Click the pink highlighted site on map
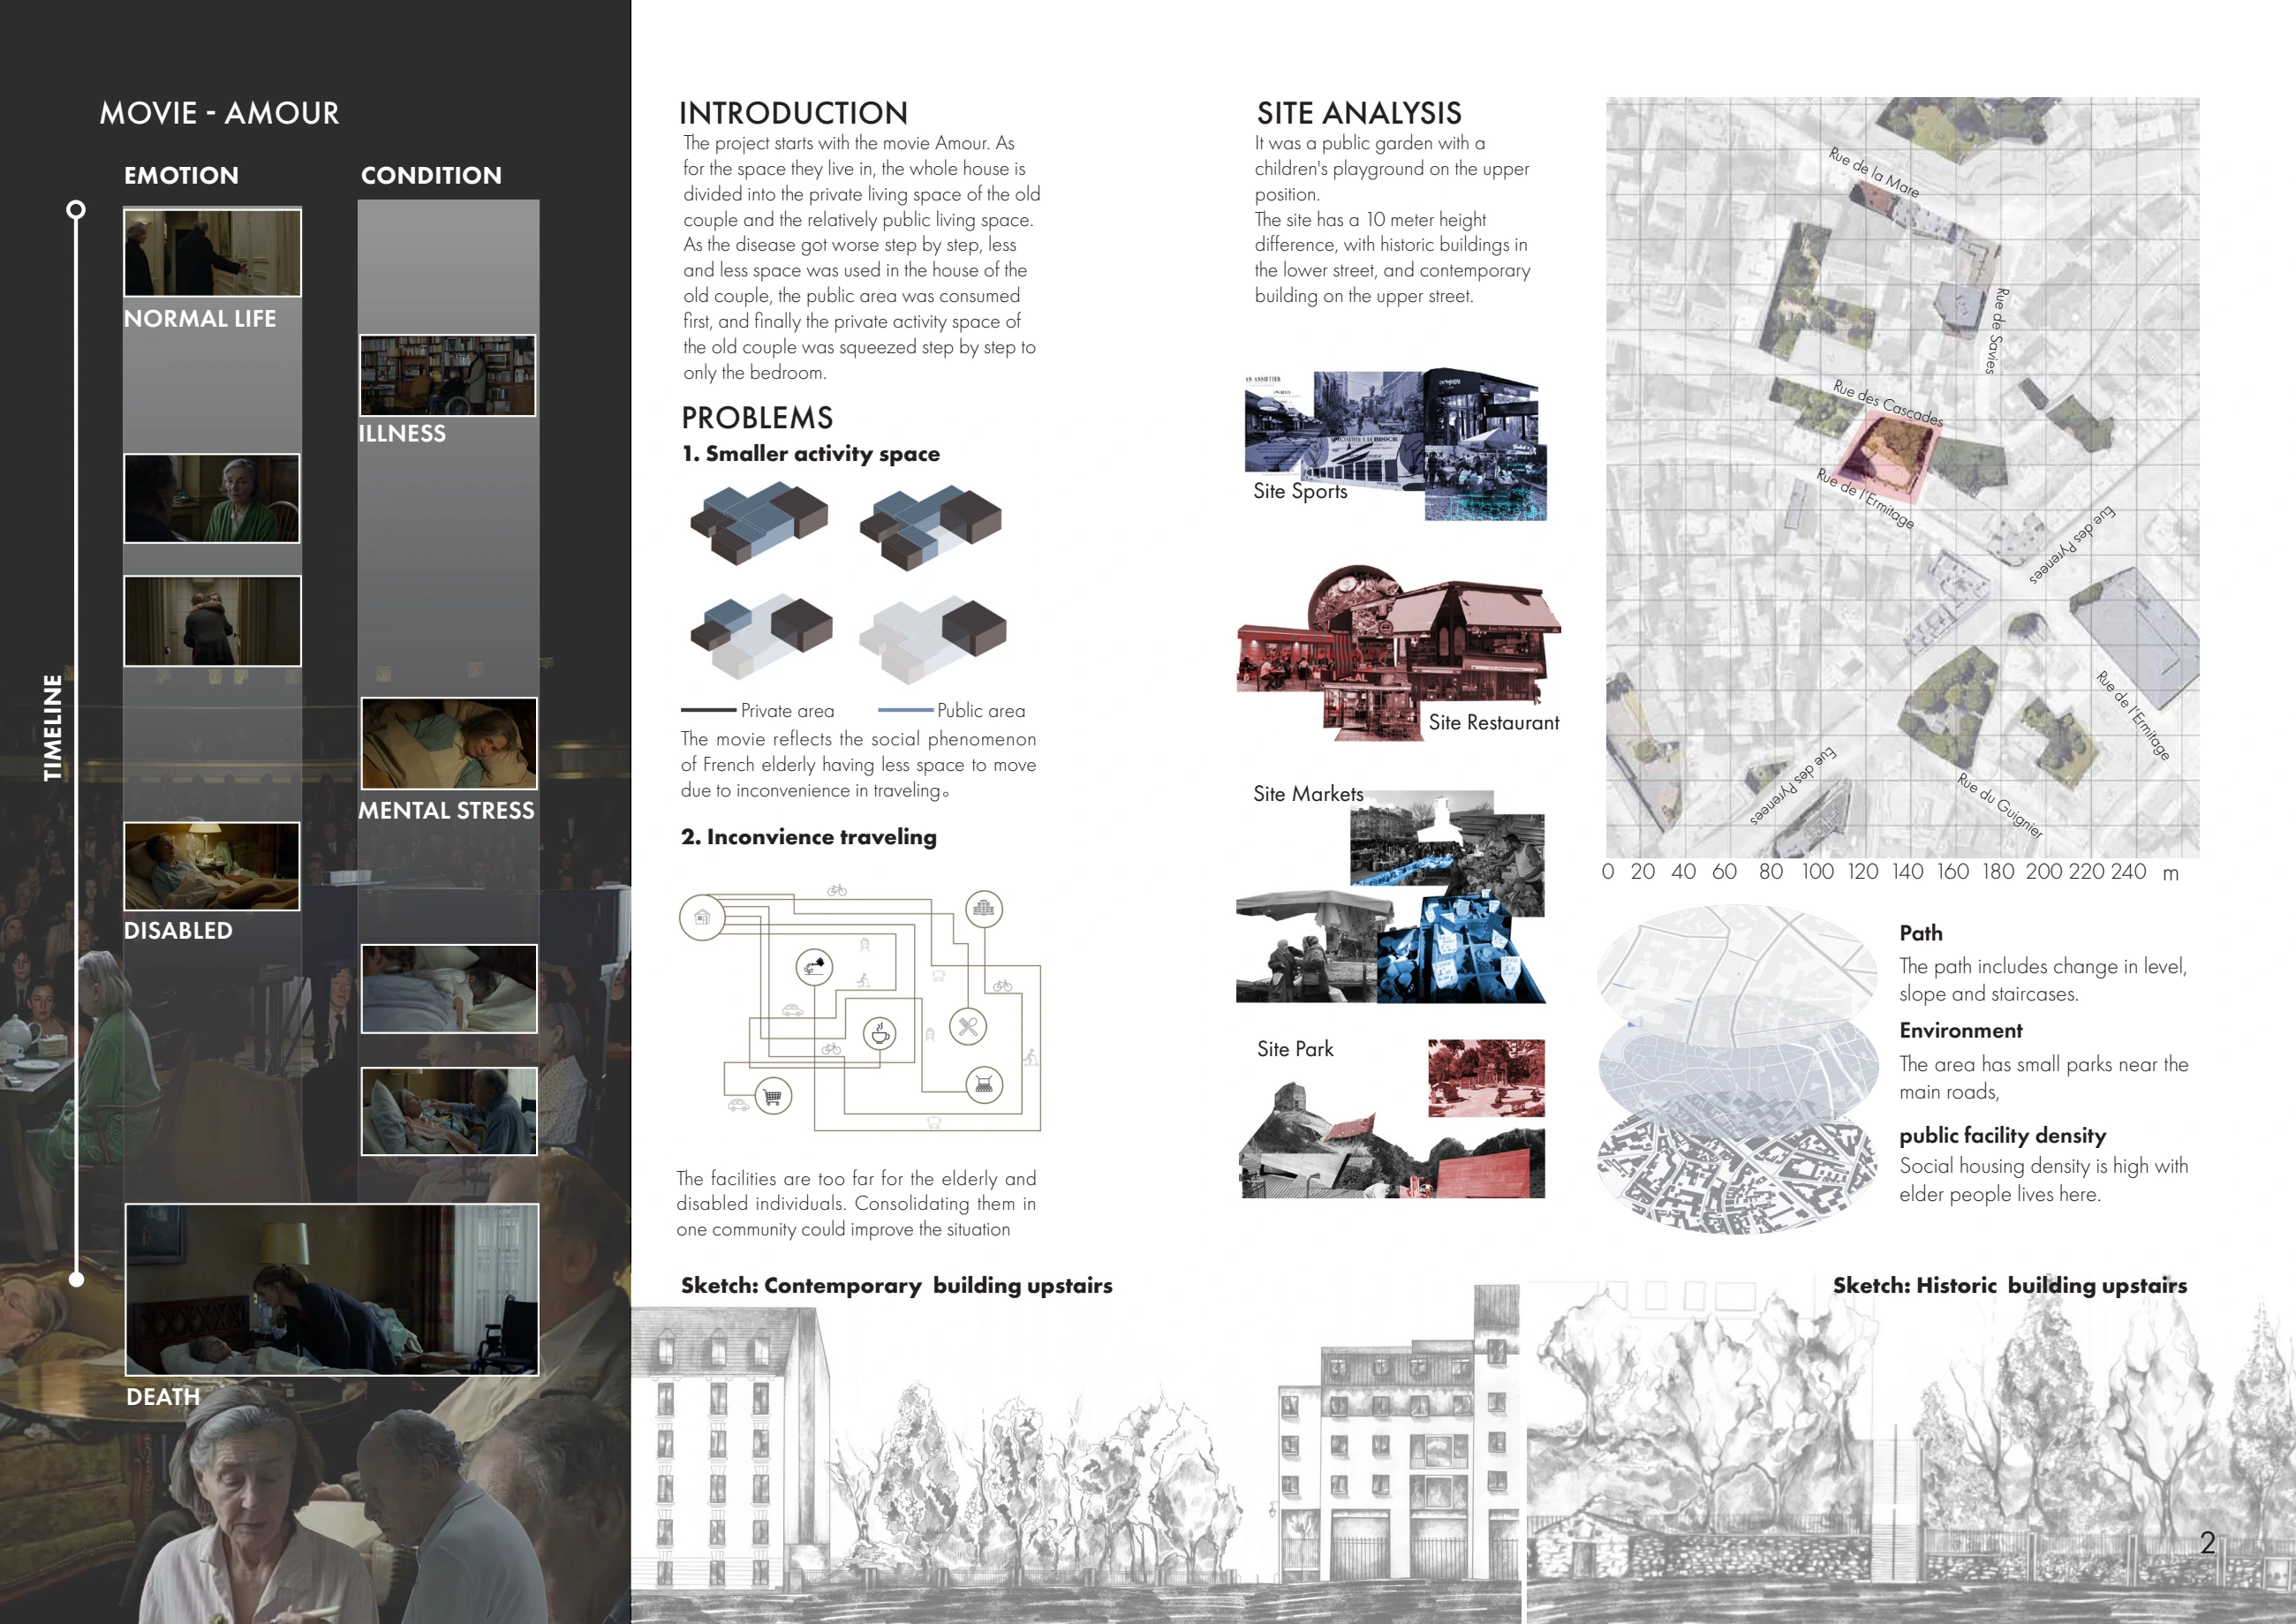This screenshot has height=1624, width=2296. coord(1888,456)
